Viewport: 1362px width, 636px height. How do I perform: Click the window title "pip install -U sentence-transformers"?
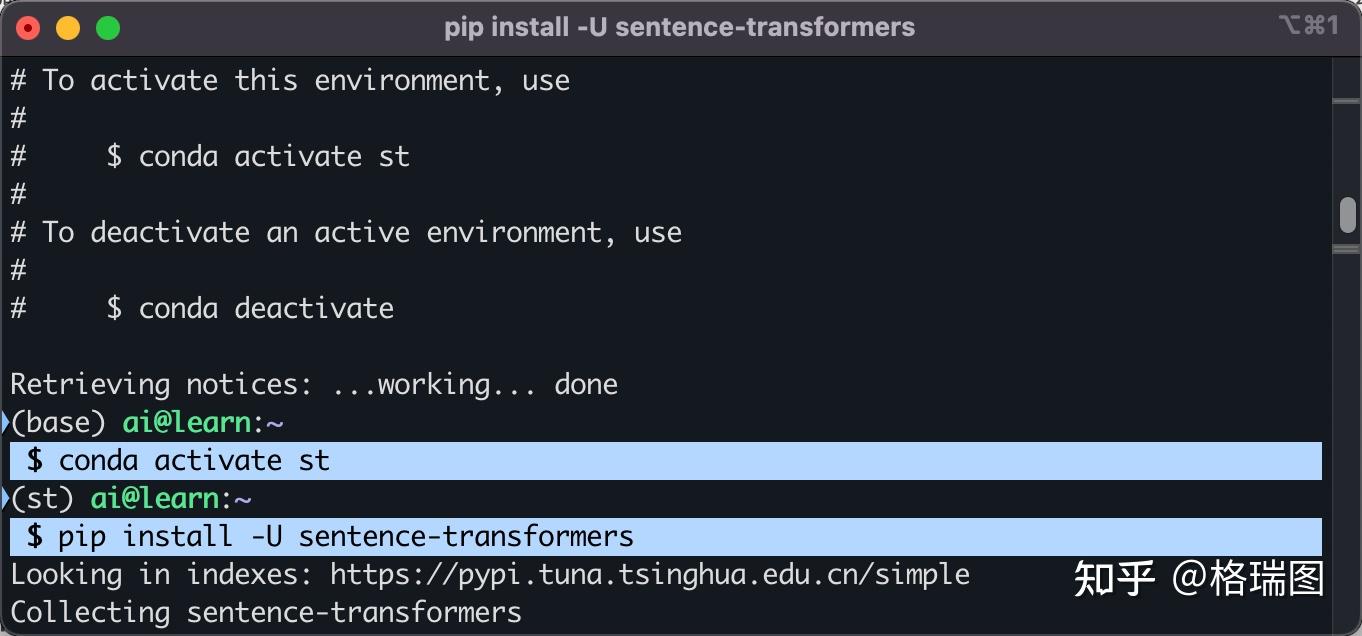pyautogui.click(x=680, y=27)
